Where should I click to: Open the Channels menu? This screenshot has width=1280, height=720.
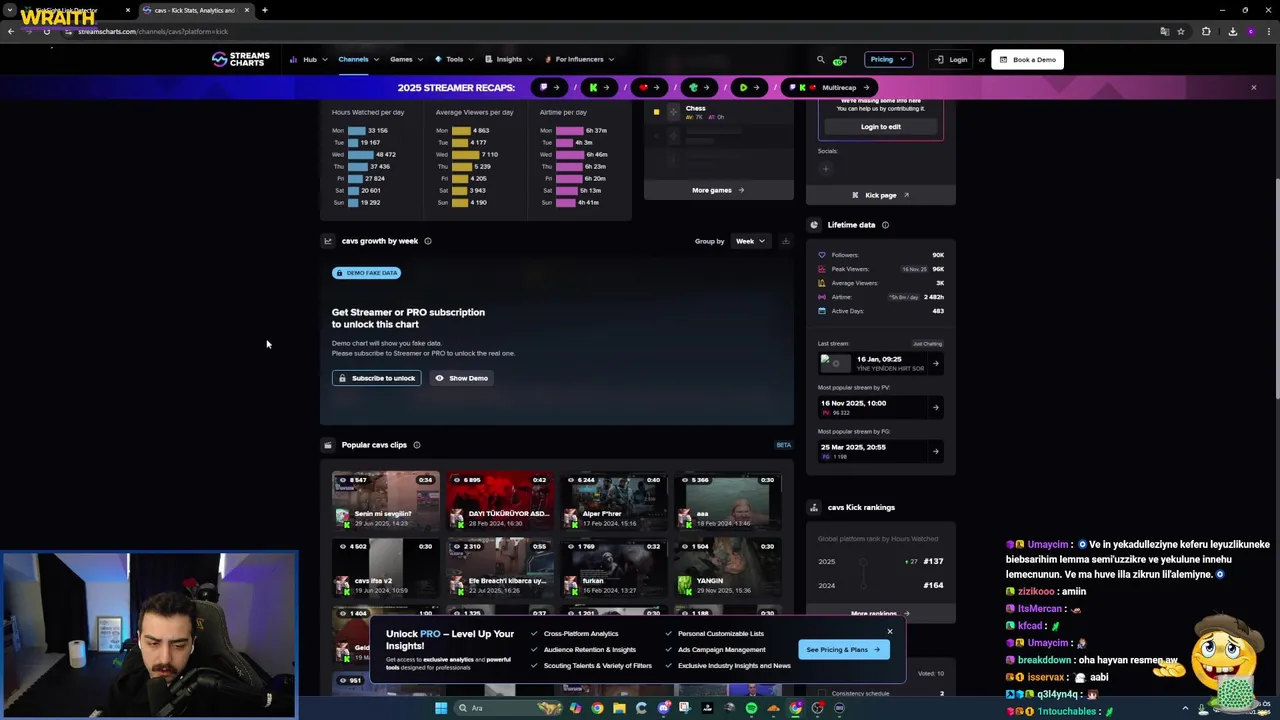pos(358,59)
